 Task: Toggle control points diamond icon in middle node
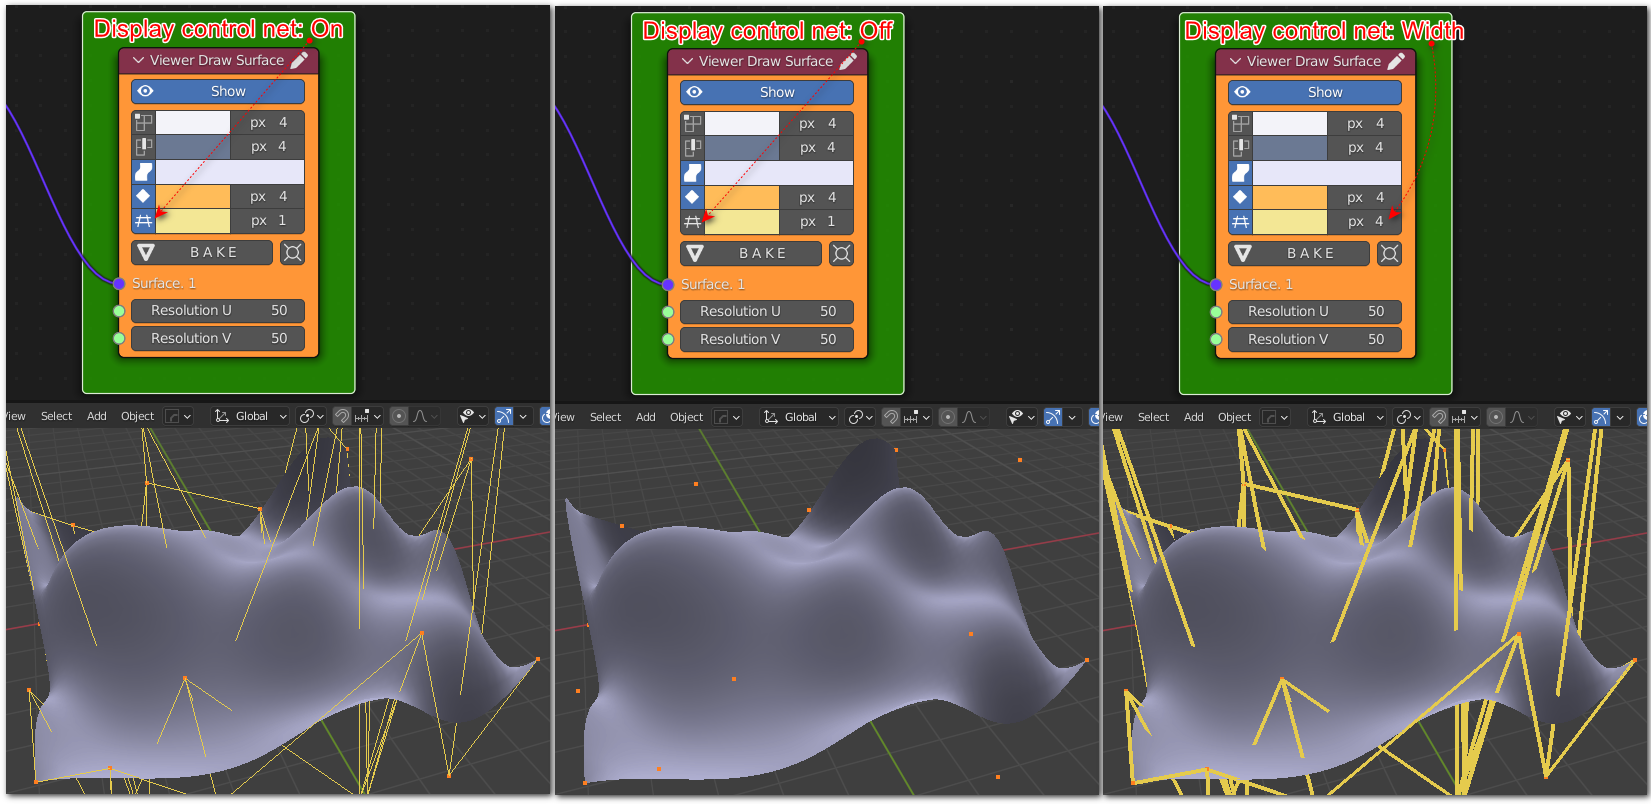(x=693, y=198)
